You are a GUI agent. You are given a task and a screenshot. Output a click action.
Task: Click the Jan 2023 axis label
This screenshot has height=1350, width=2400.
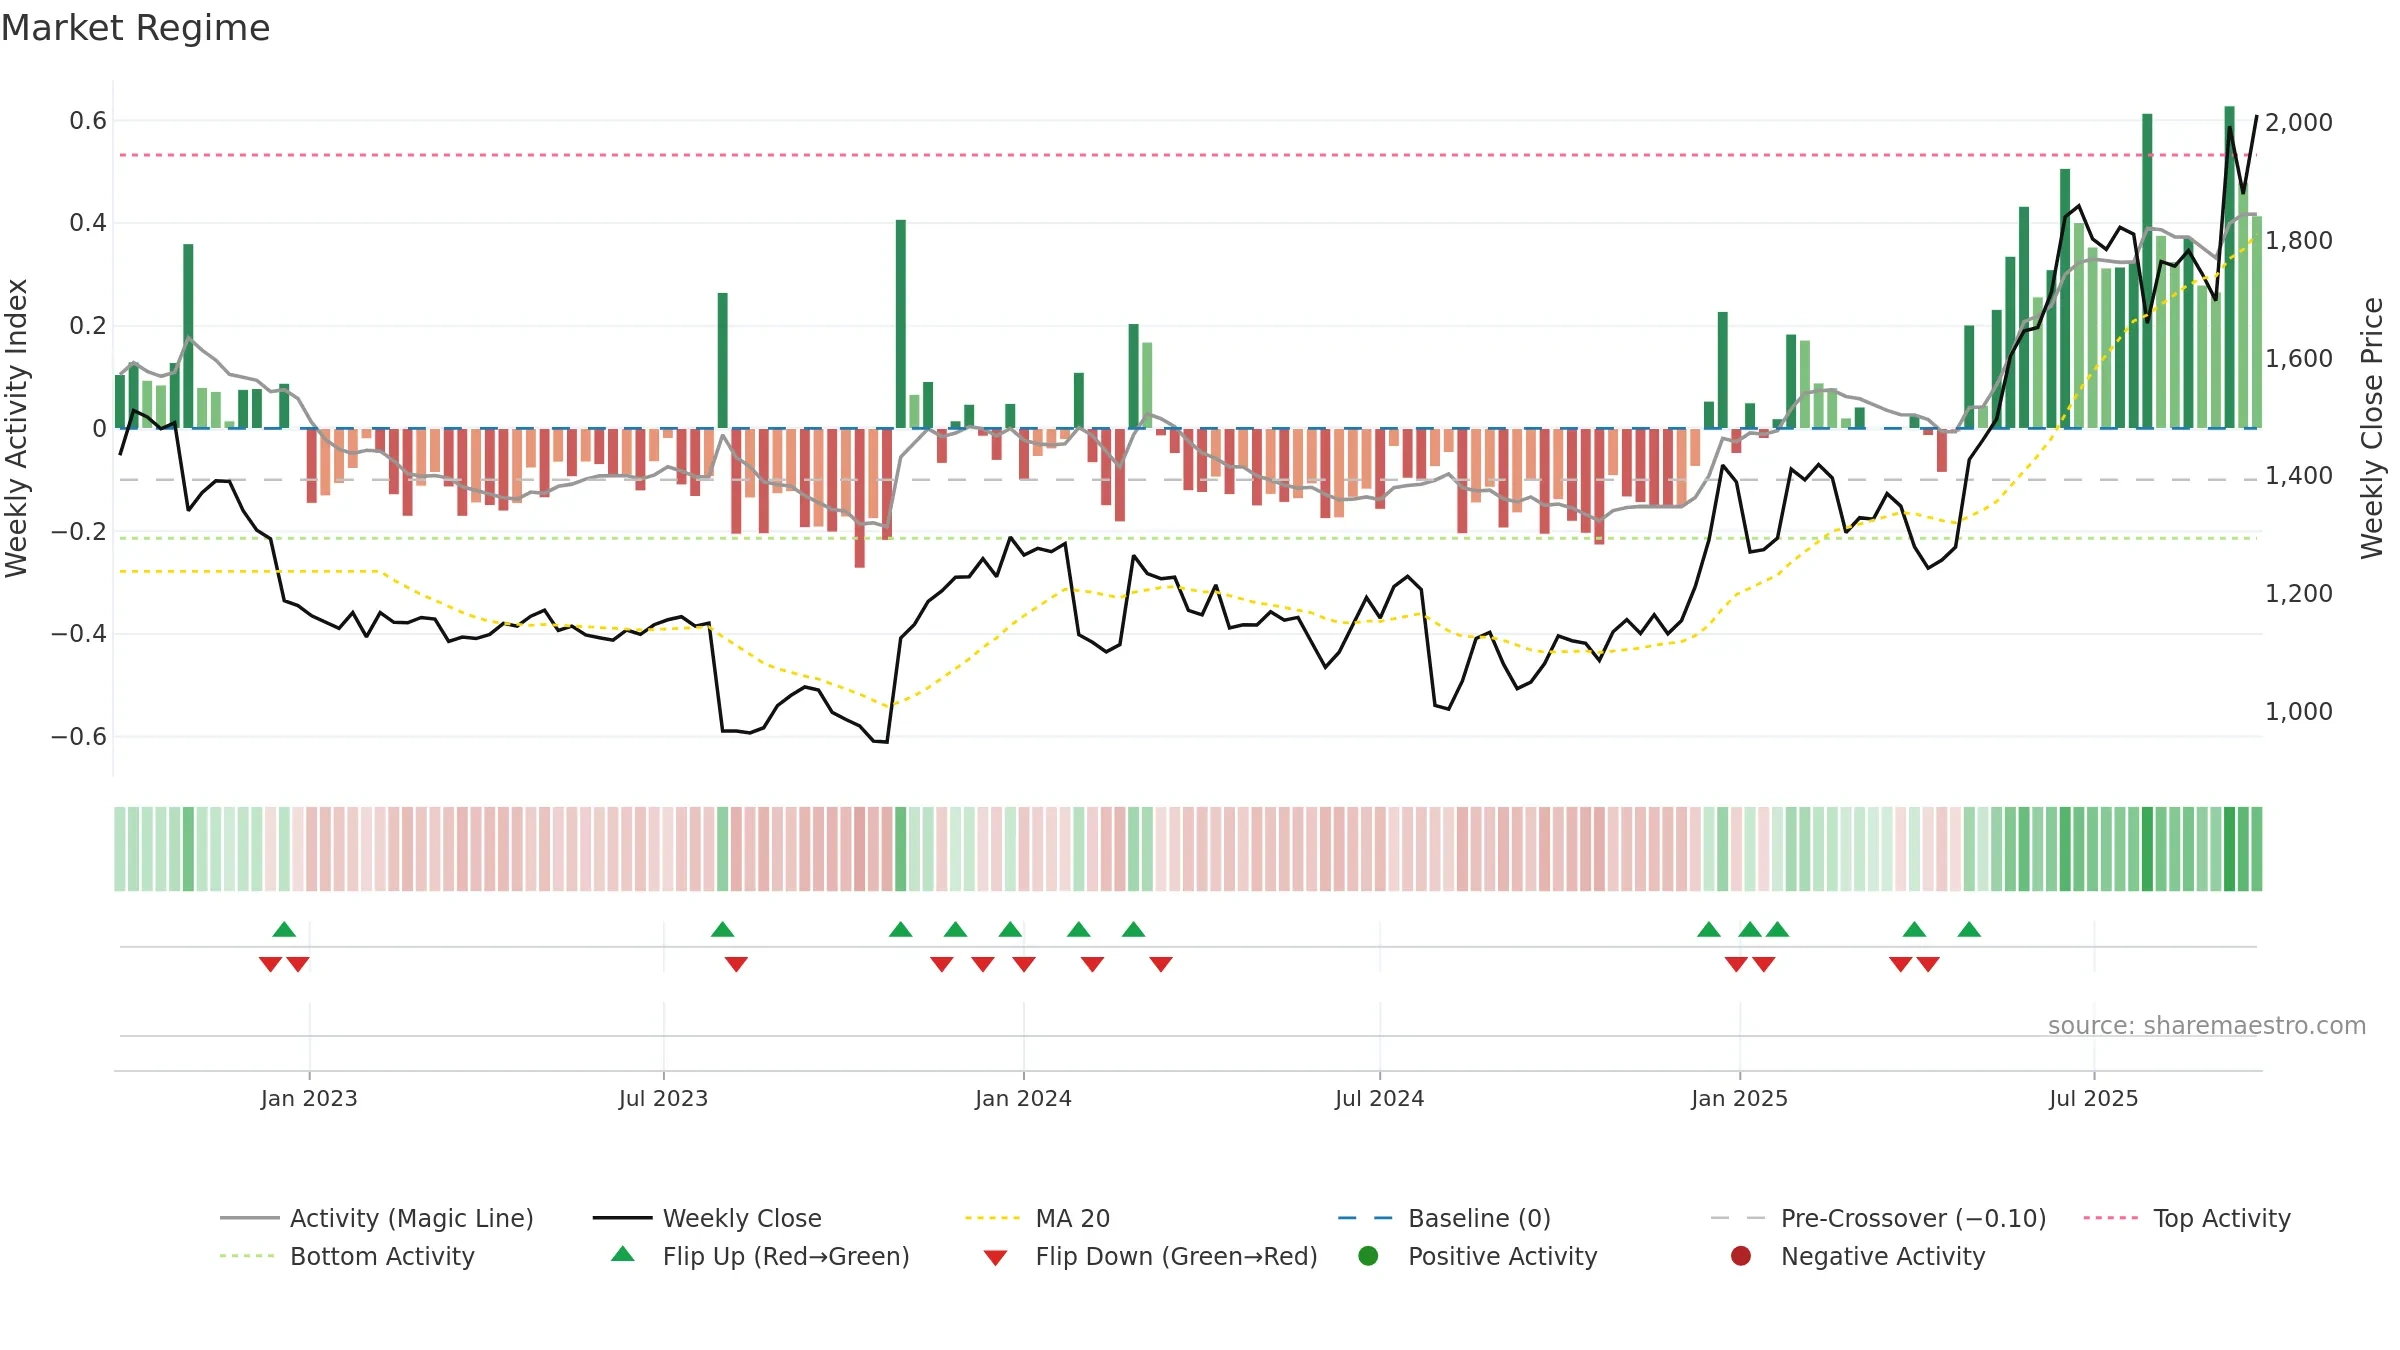(309, 1098)
